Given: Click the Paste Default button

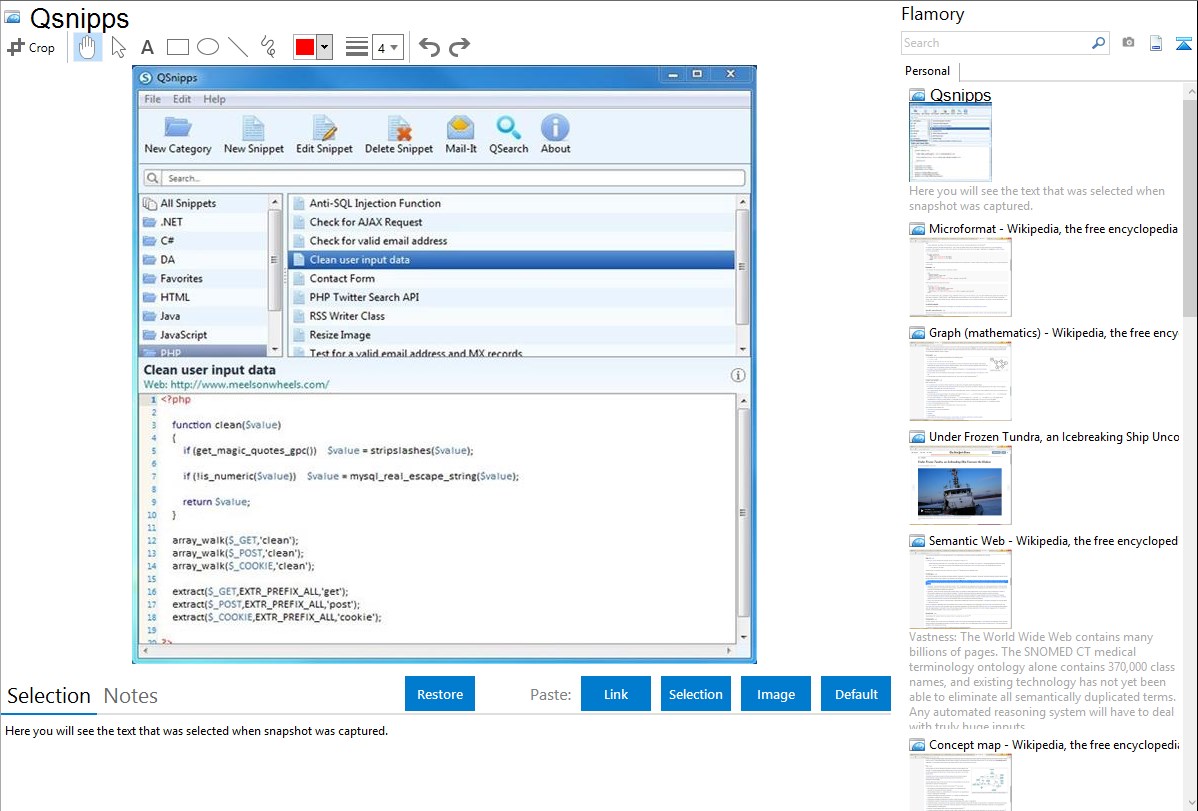Looking at the screenshot, I should coord(856,694).
